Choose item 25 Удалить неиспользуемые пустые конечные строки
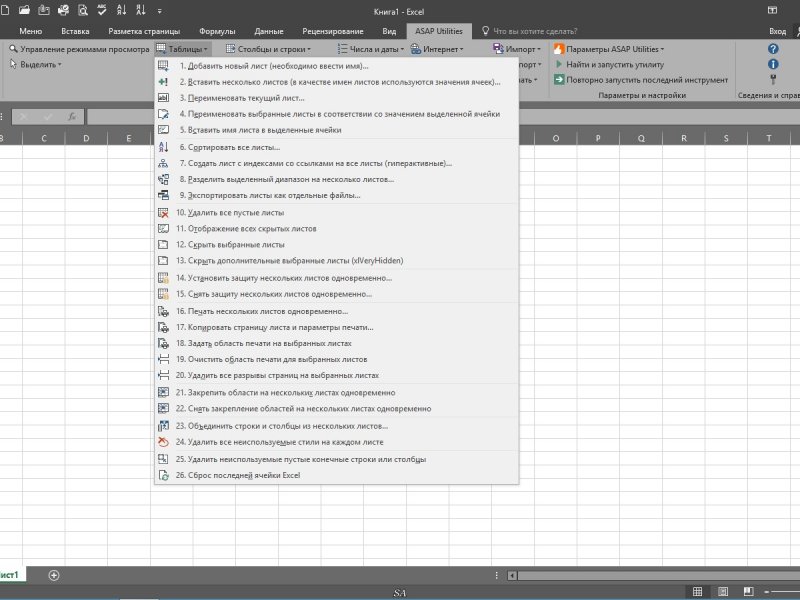This screenshot has height=600, width=800. click(337, 459)
